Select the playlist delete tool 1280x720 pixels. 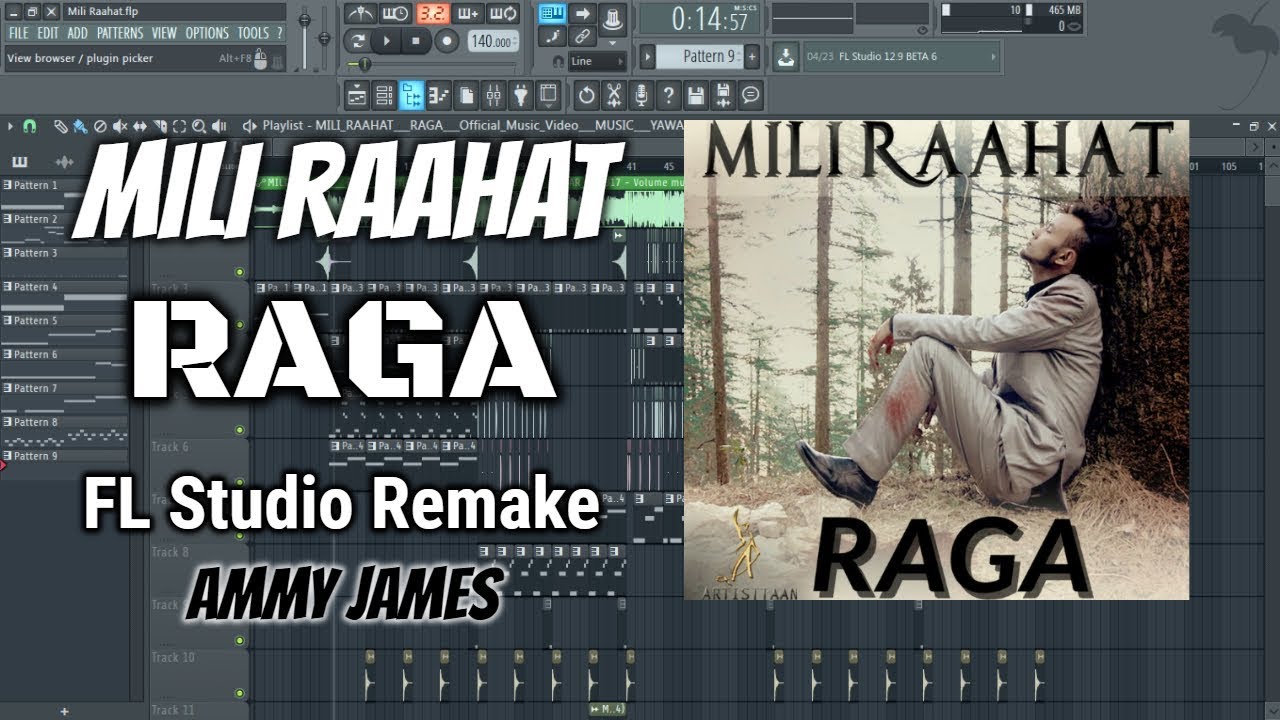coord(100,126)
